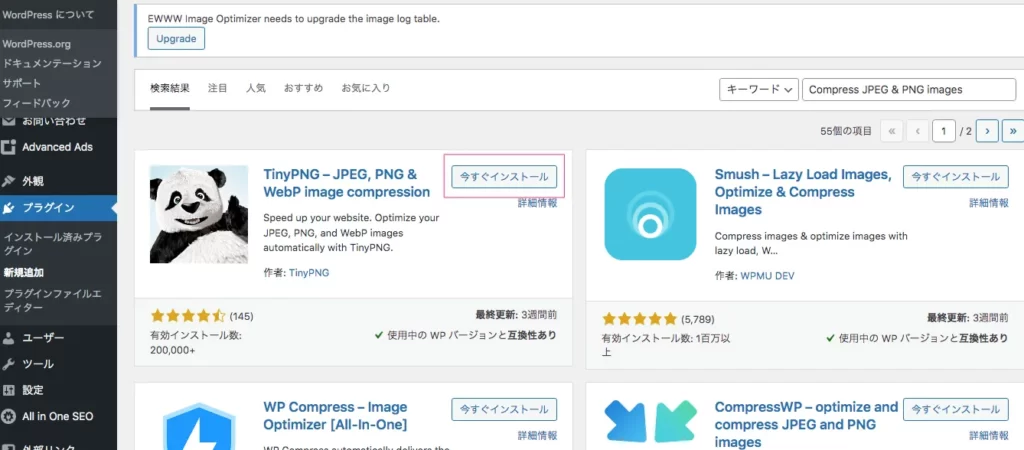Install the Smush plugin now
Screen dimensions: 1024x450
click(x=955, y=176)
